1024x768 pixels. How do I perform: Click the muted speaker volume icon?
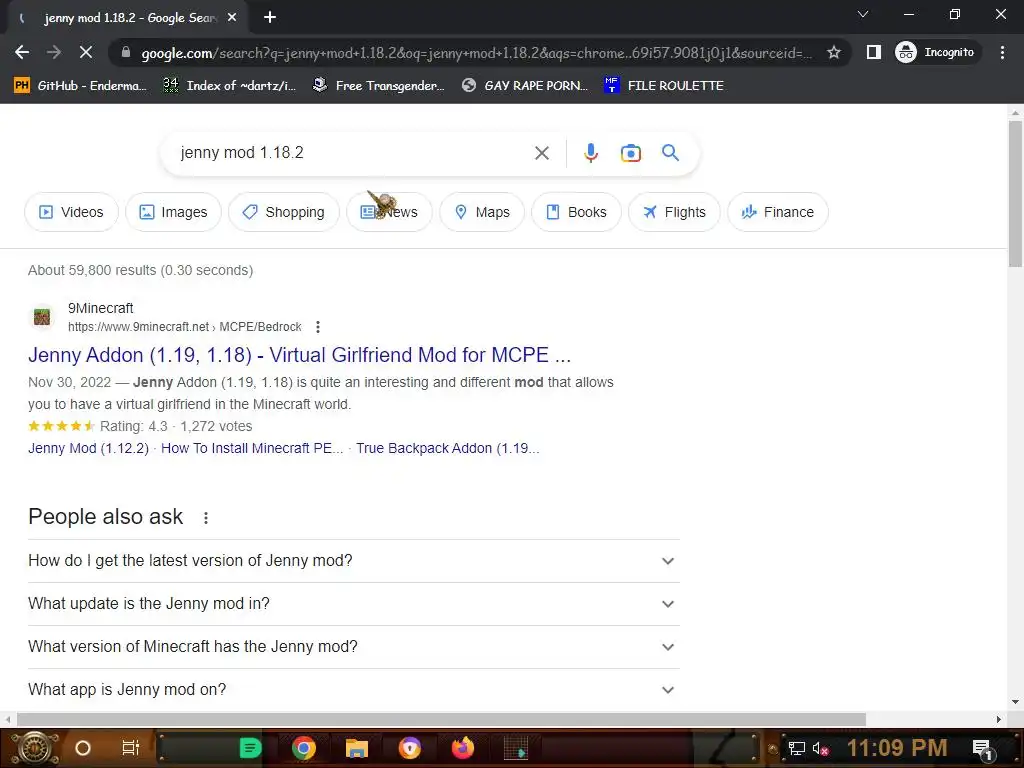click(820, 748)
